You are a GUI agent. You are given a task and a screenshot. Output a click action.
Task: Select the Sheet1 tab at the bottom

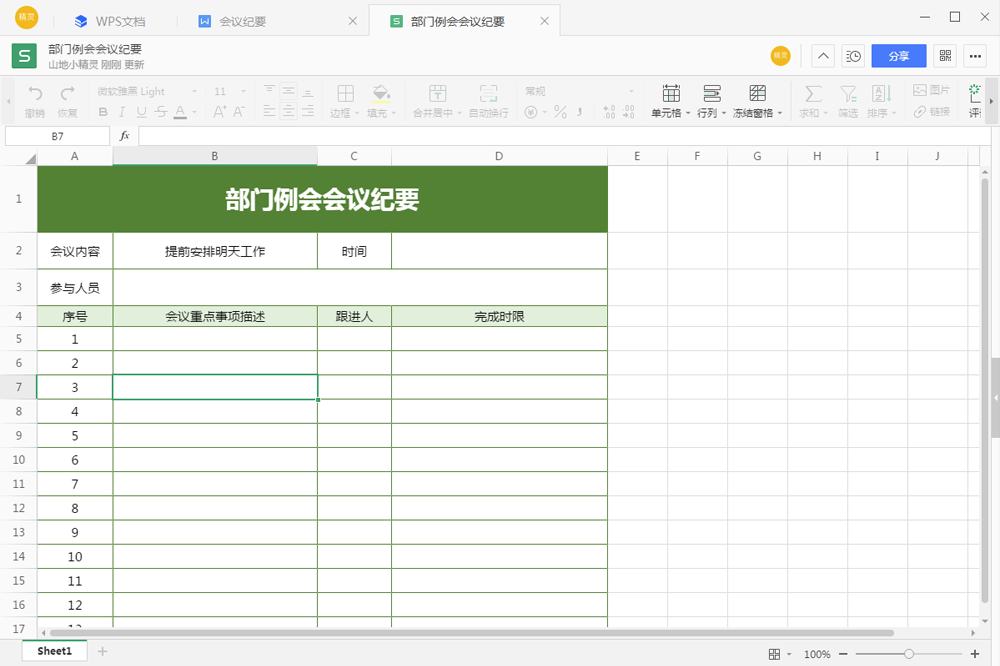53,650
